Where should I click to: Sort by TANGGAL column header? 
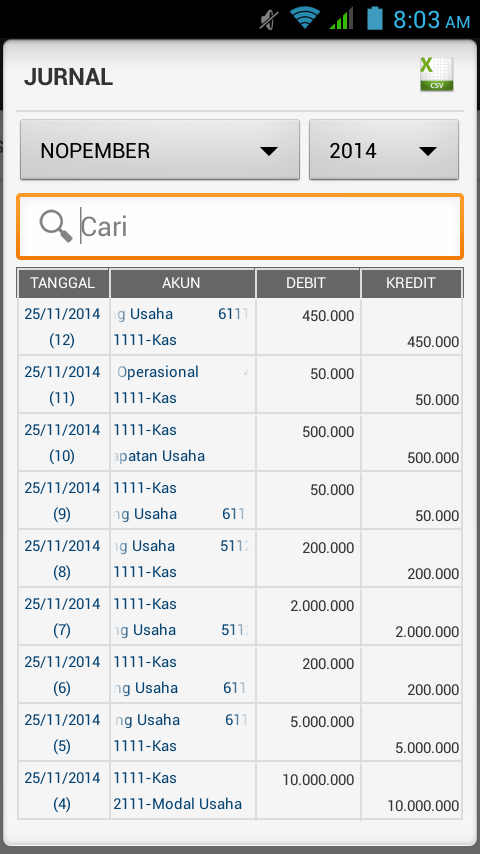(63, 283)
